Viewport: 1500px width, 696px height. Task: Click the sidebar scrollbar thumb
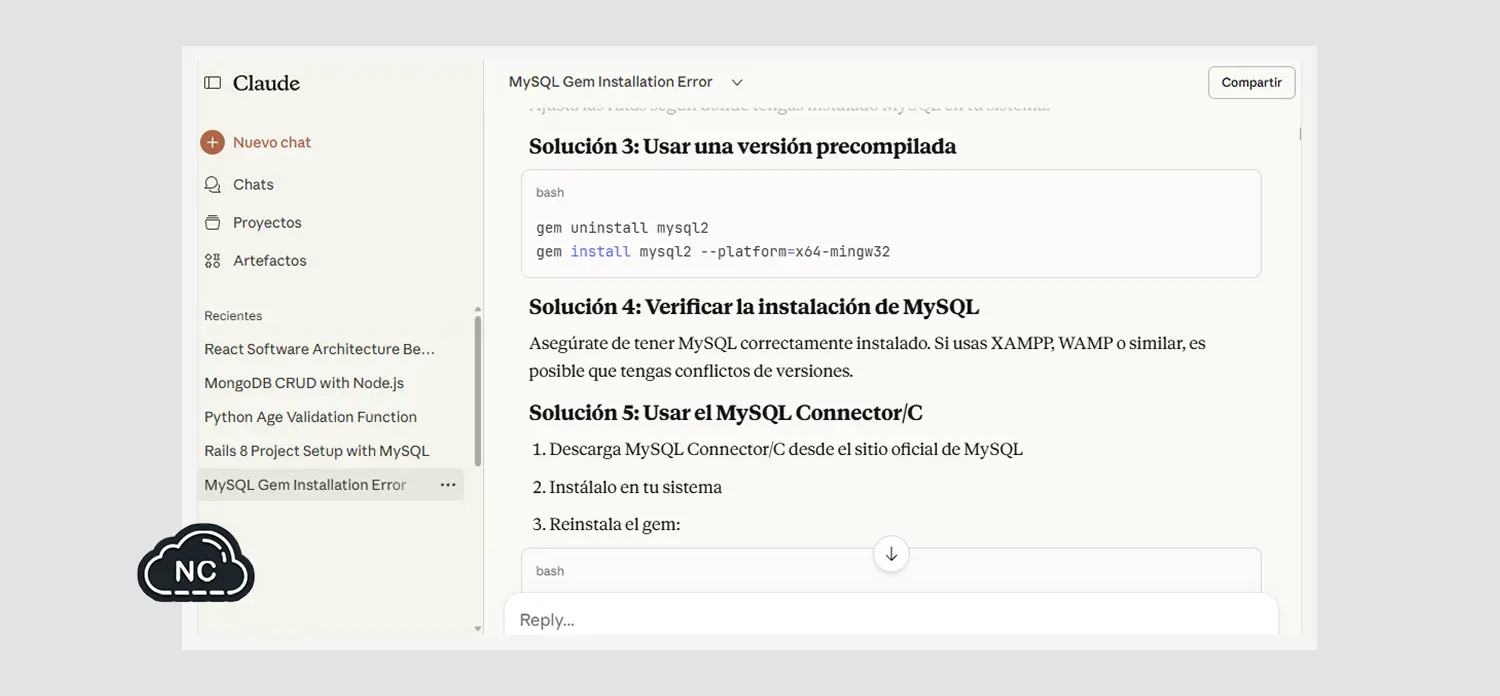coord(477,390)
